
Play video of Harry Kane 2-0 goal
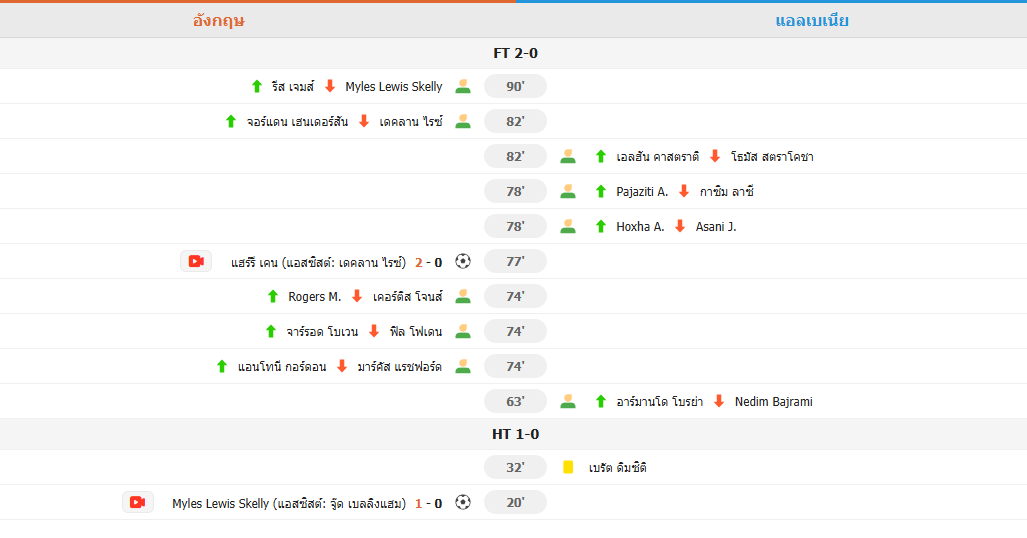(196, 261)
